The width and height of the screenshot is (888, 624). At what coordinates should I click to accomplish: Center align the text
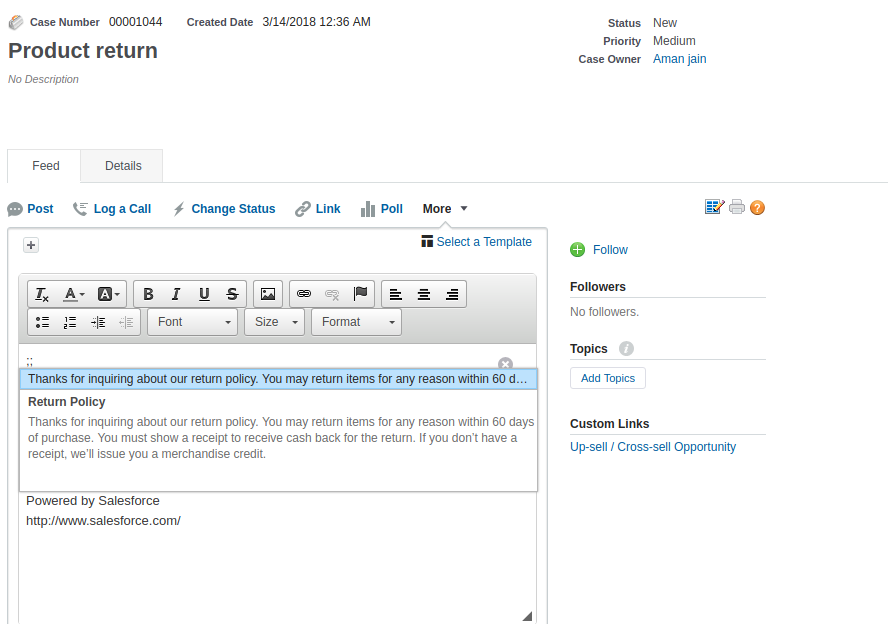(424, 294)
